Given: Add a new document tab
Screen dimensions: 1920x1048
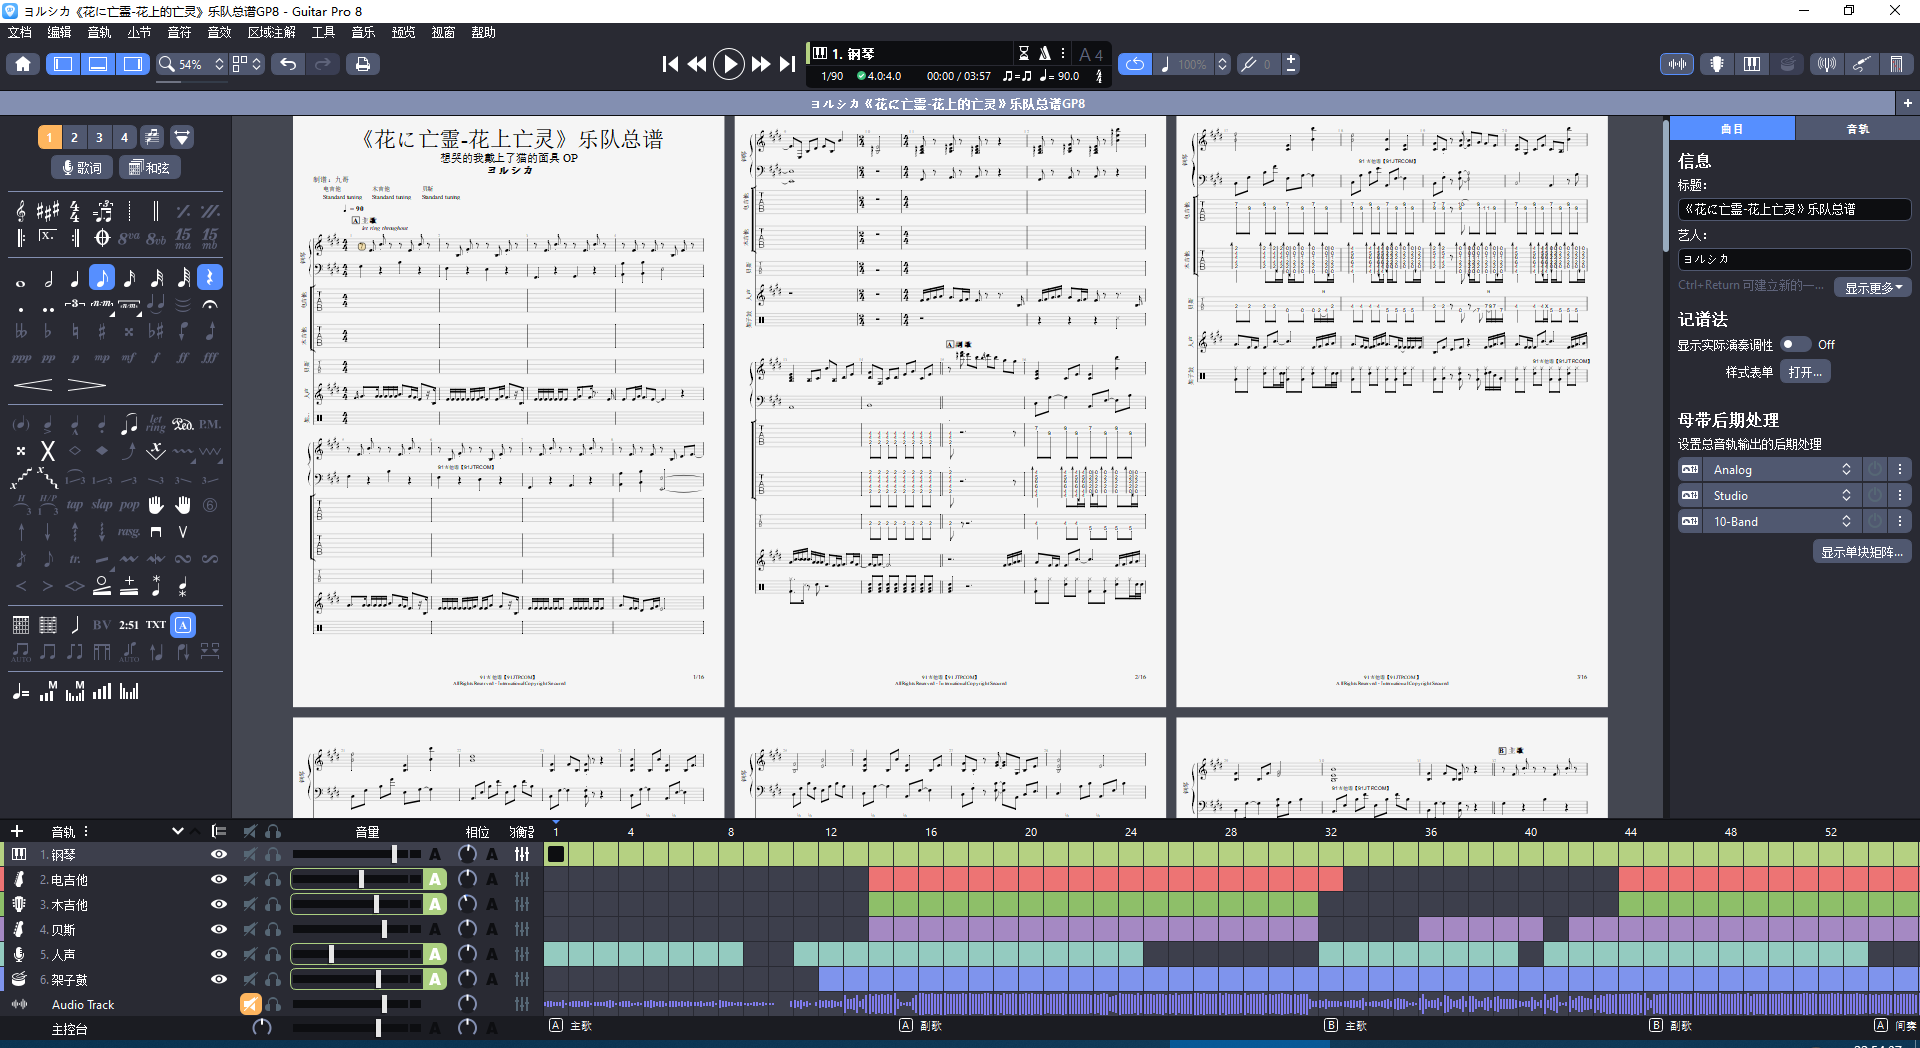Looking at the screenshot, I should tap(1907, 103).
